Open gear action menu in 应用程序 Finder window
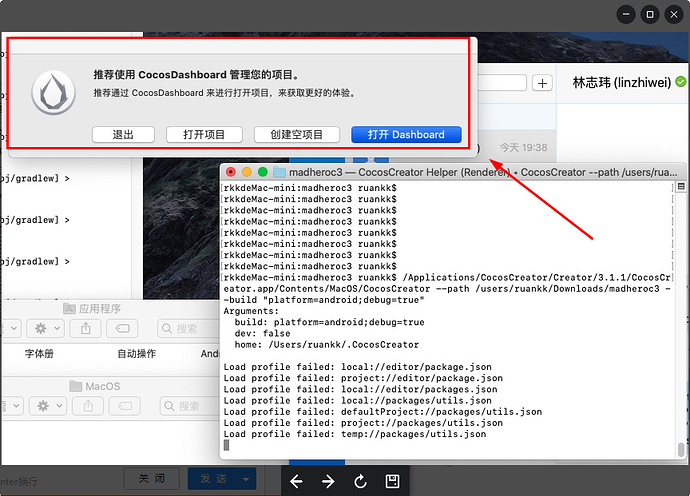690x496 pixels. pyautogui.click(x=46, y=328)
